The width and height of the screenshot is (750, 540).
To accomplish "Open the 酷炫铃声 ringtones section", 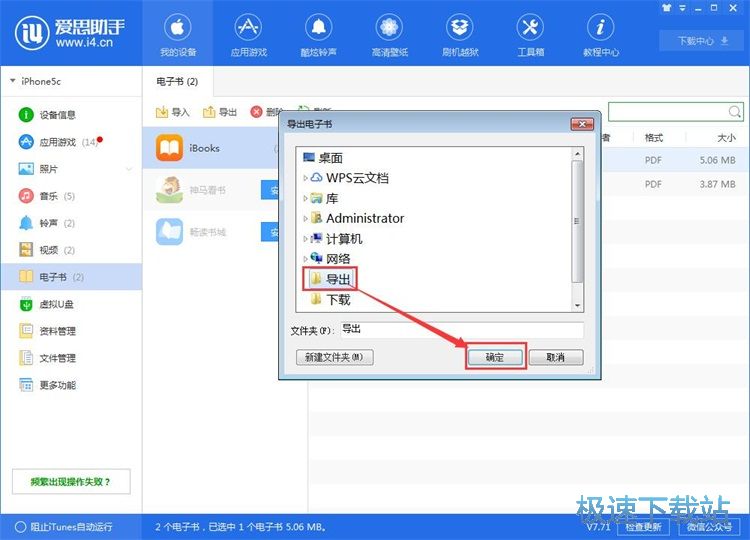I will 319,35.
